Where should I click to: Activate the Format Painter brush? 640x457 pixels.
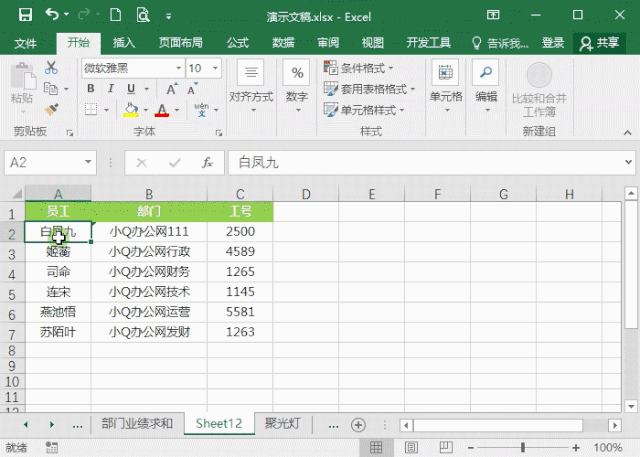click(52, 109)
